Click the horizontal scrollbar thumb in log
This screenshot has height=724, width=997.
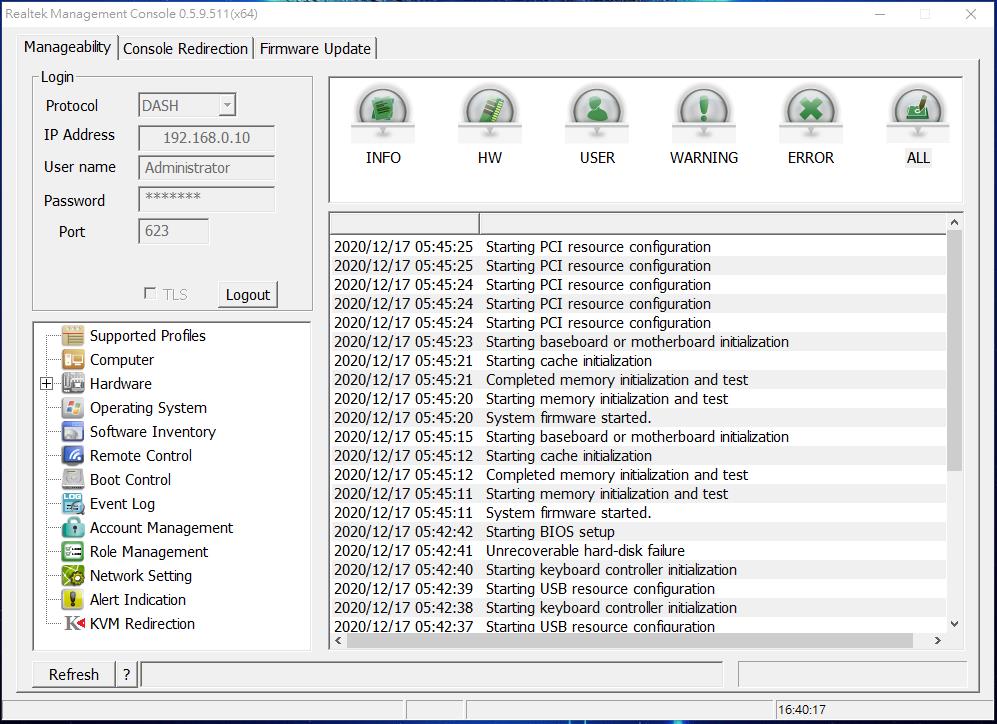pyautogui.click(x=629, y=641)
